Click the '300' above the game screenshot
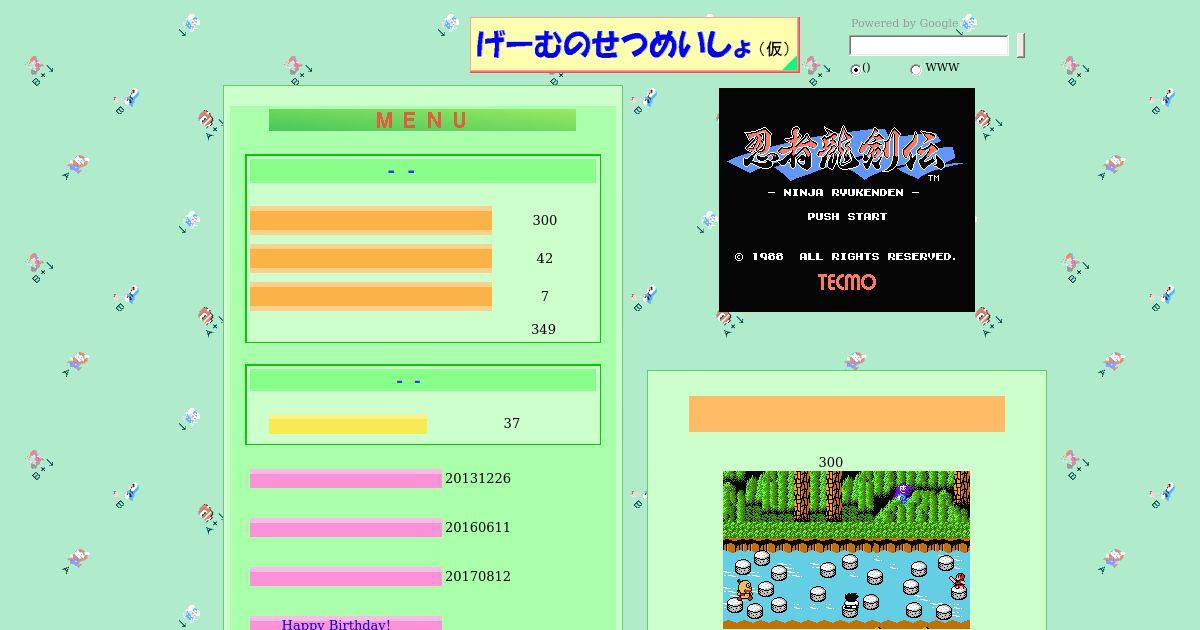1200x630 pixels. (831, 462)
